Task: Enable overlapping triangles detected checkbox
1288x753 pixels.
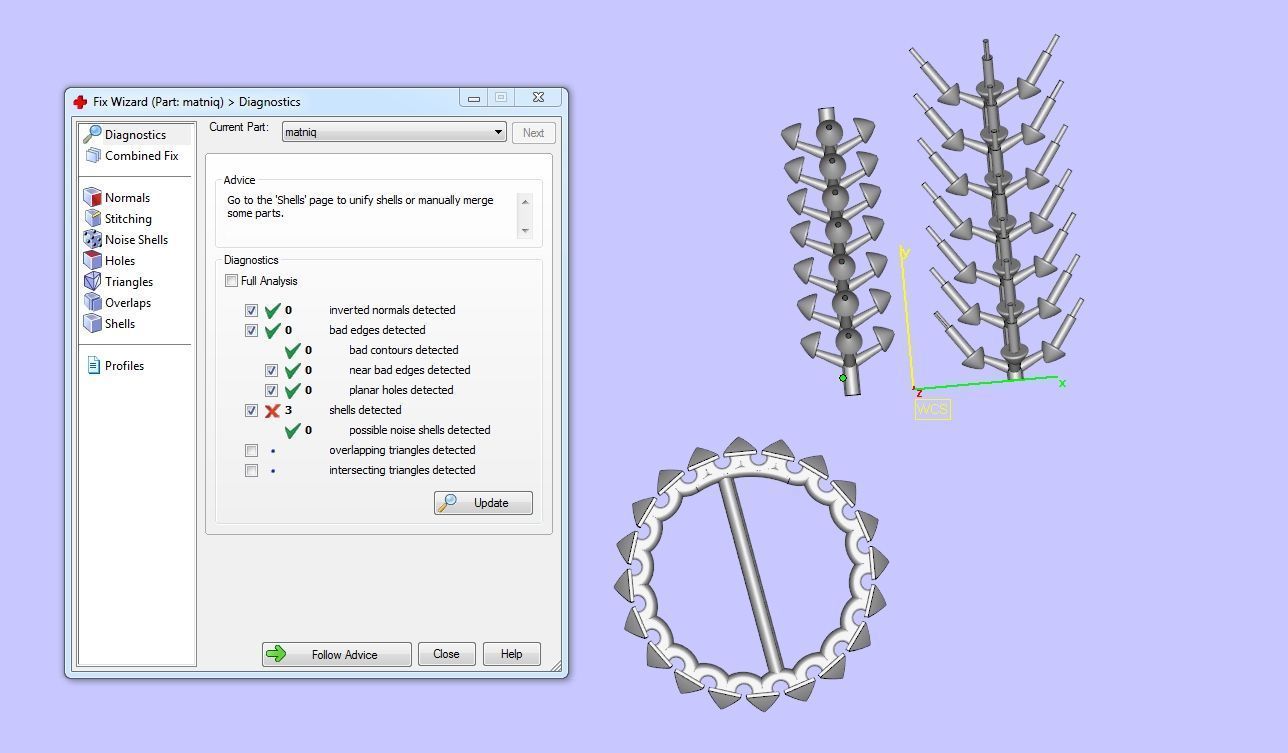Action: pyautogui.click(x=251, y=450)
